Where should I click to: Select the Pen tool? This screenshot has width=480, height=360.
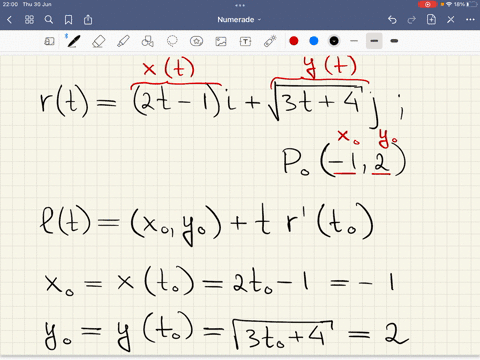[x=74, y=41]
